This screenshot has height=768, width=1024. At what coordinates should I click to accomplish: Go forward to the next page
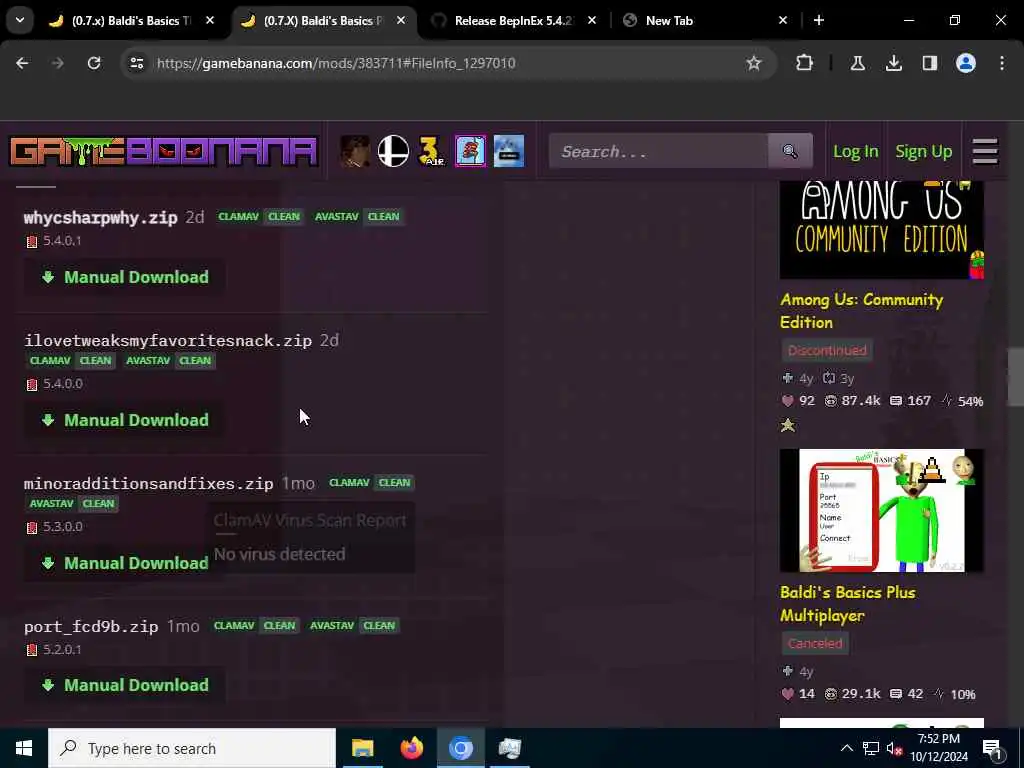(58, 63)
